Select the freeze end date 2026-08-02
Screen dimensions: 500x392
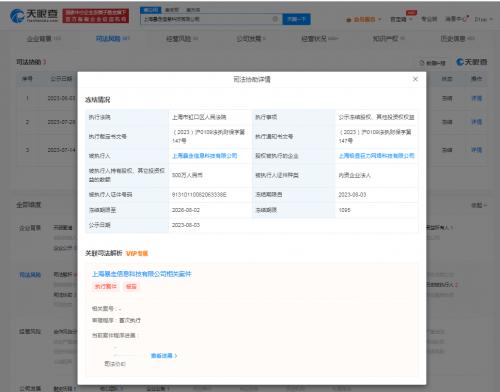point(186,210)
